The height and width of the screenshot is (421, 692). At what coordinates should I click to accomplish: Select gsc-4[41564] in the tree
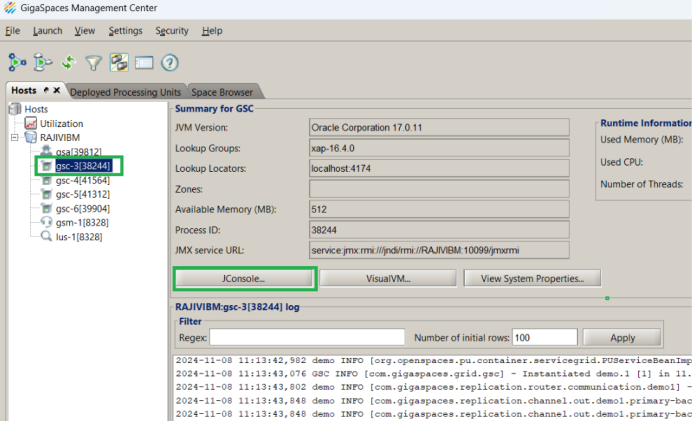[83, 180]
